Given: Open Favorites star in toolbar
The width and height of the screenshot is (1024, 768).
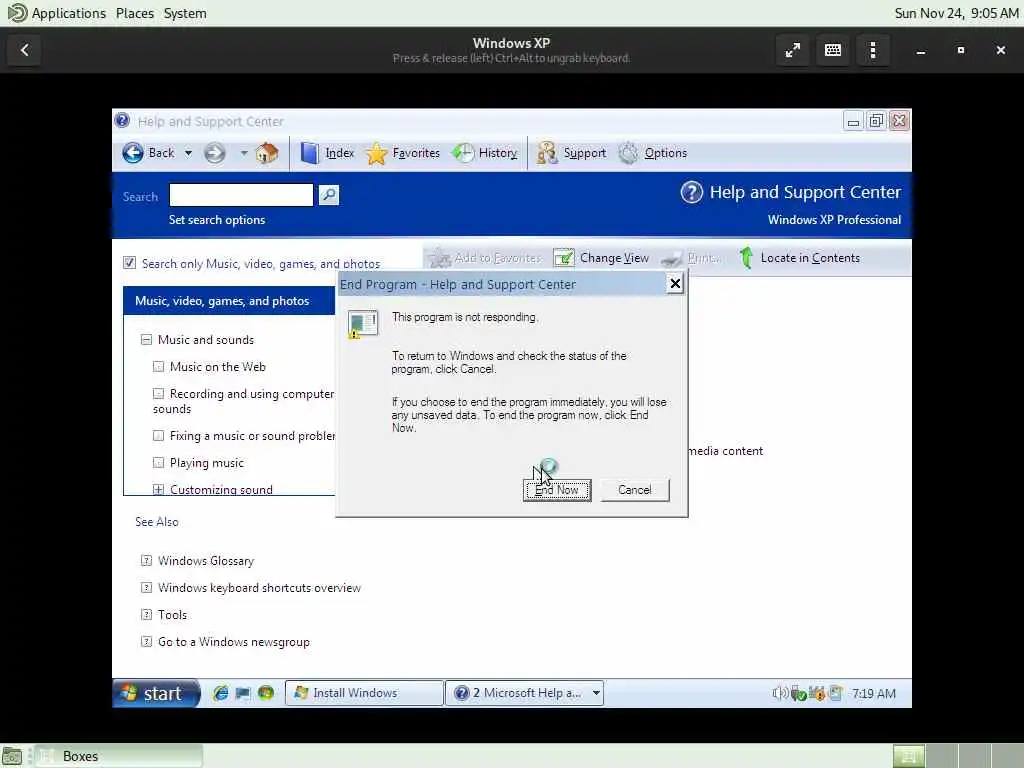Looking at the screenshot, I should 376,153.
